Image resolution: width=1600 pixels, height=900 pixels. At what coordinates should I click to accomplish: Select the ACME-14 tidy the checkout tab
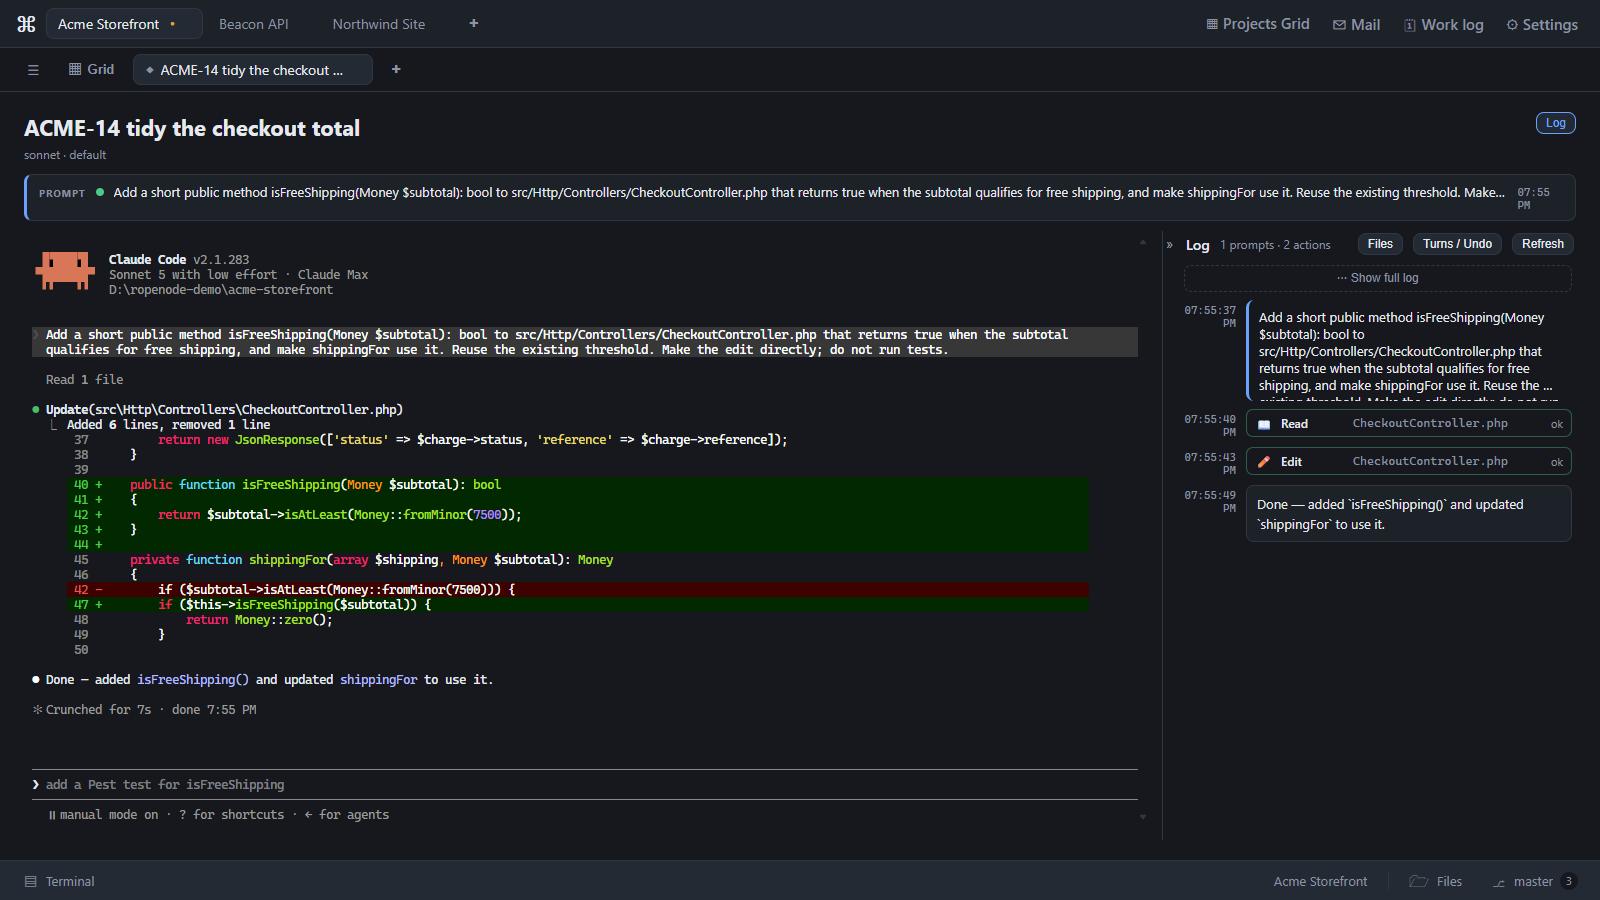point(252,70)
